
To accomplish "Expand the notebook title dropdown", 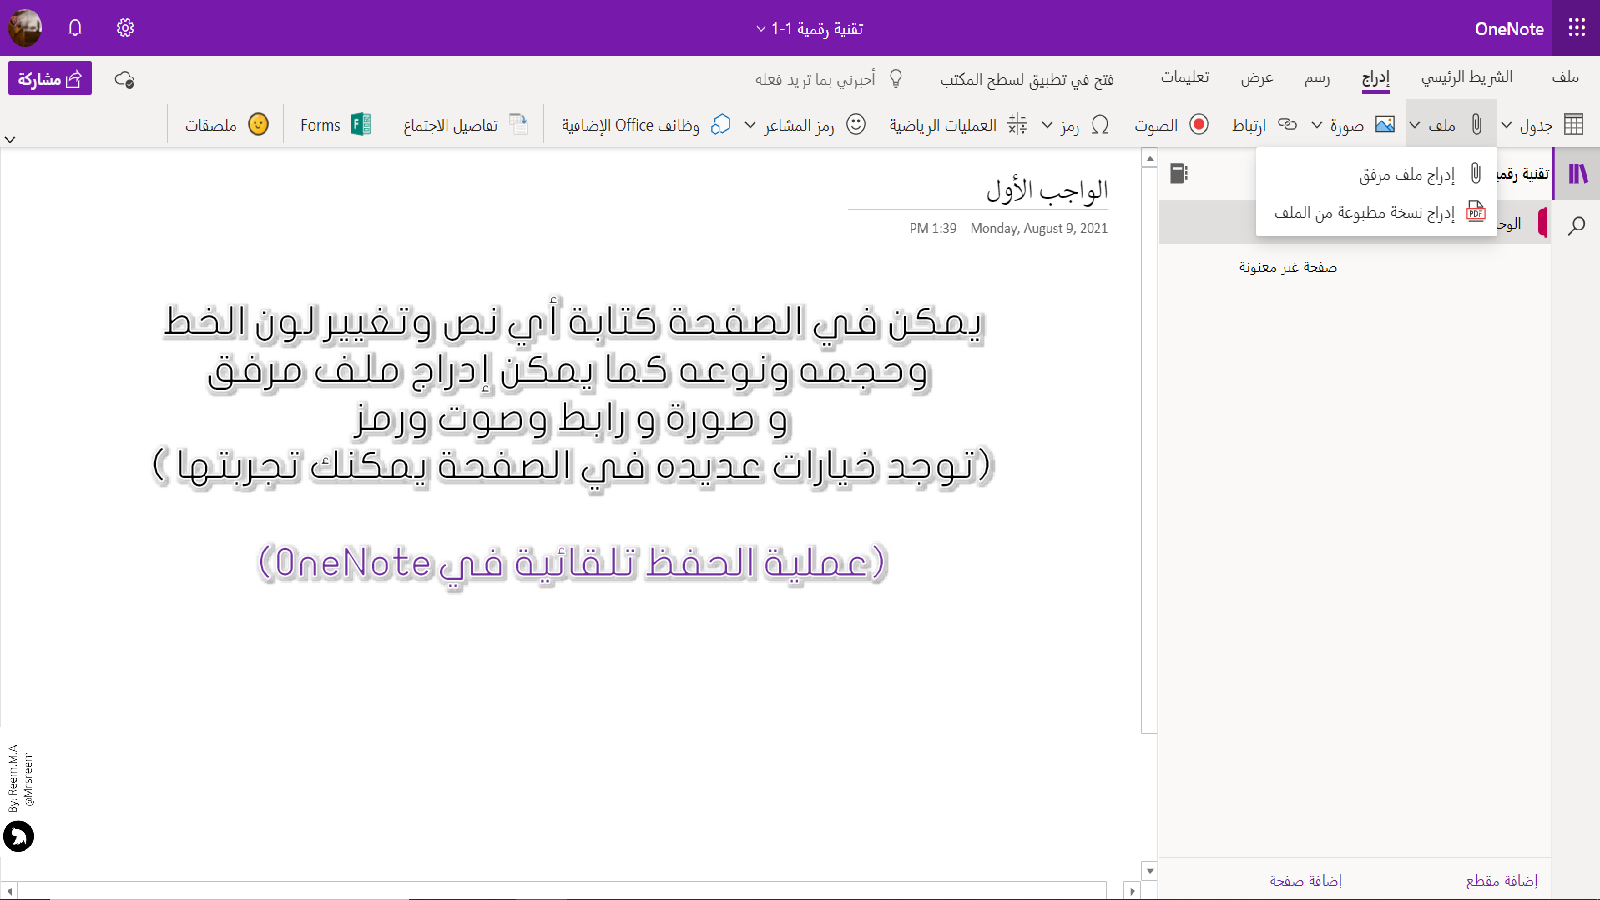I will [x=761, y=29].
